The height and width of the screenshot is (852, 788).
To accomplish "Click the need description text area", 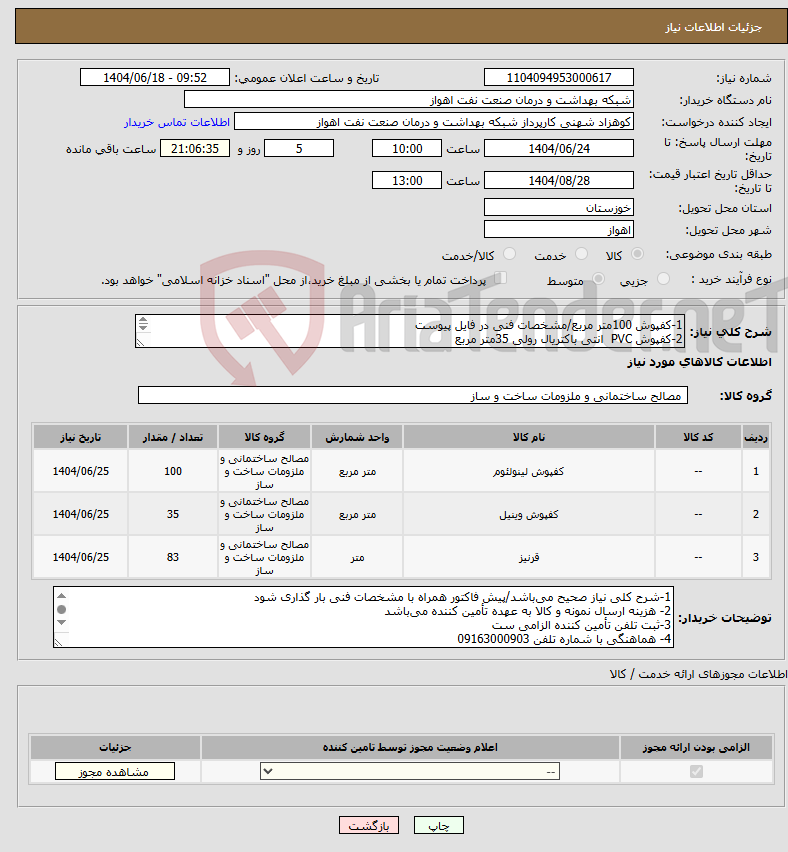I will click(410, 331).
